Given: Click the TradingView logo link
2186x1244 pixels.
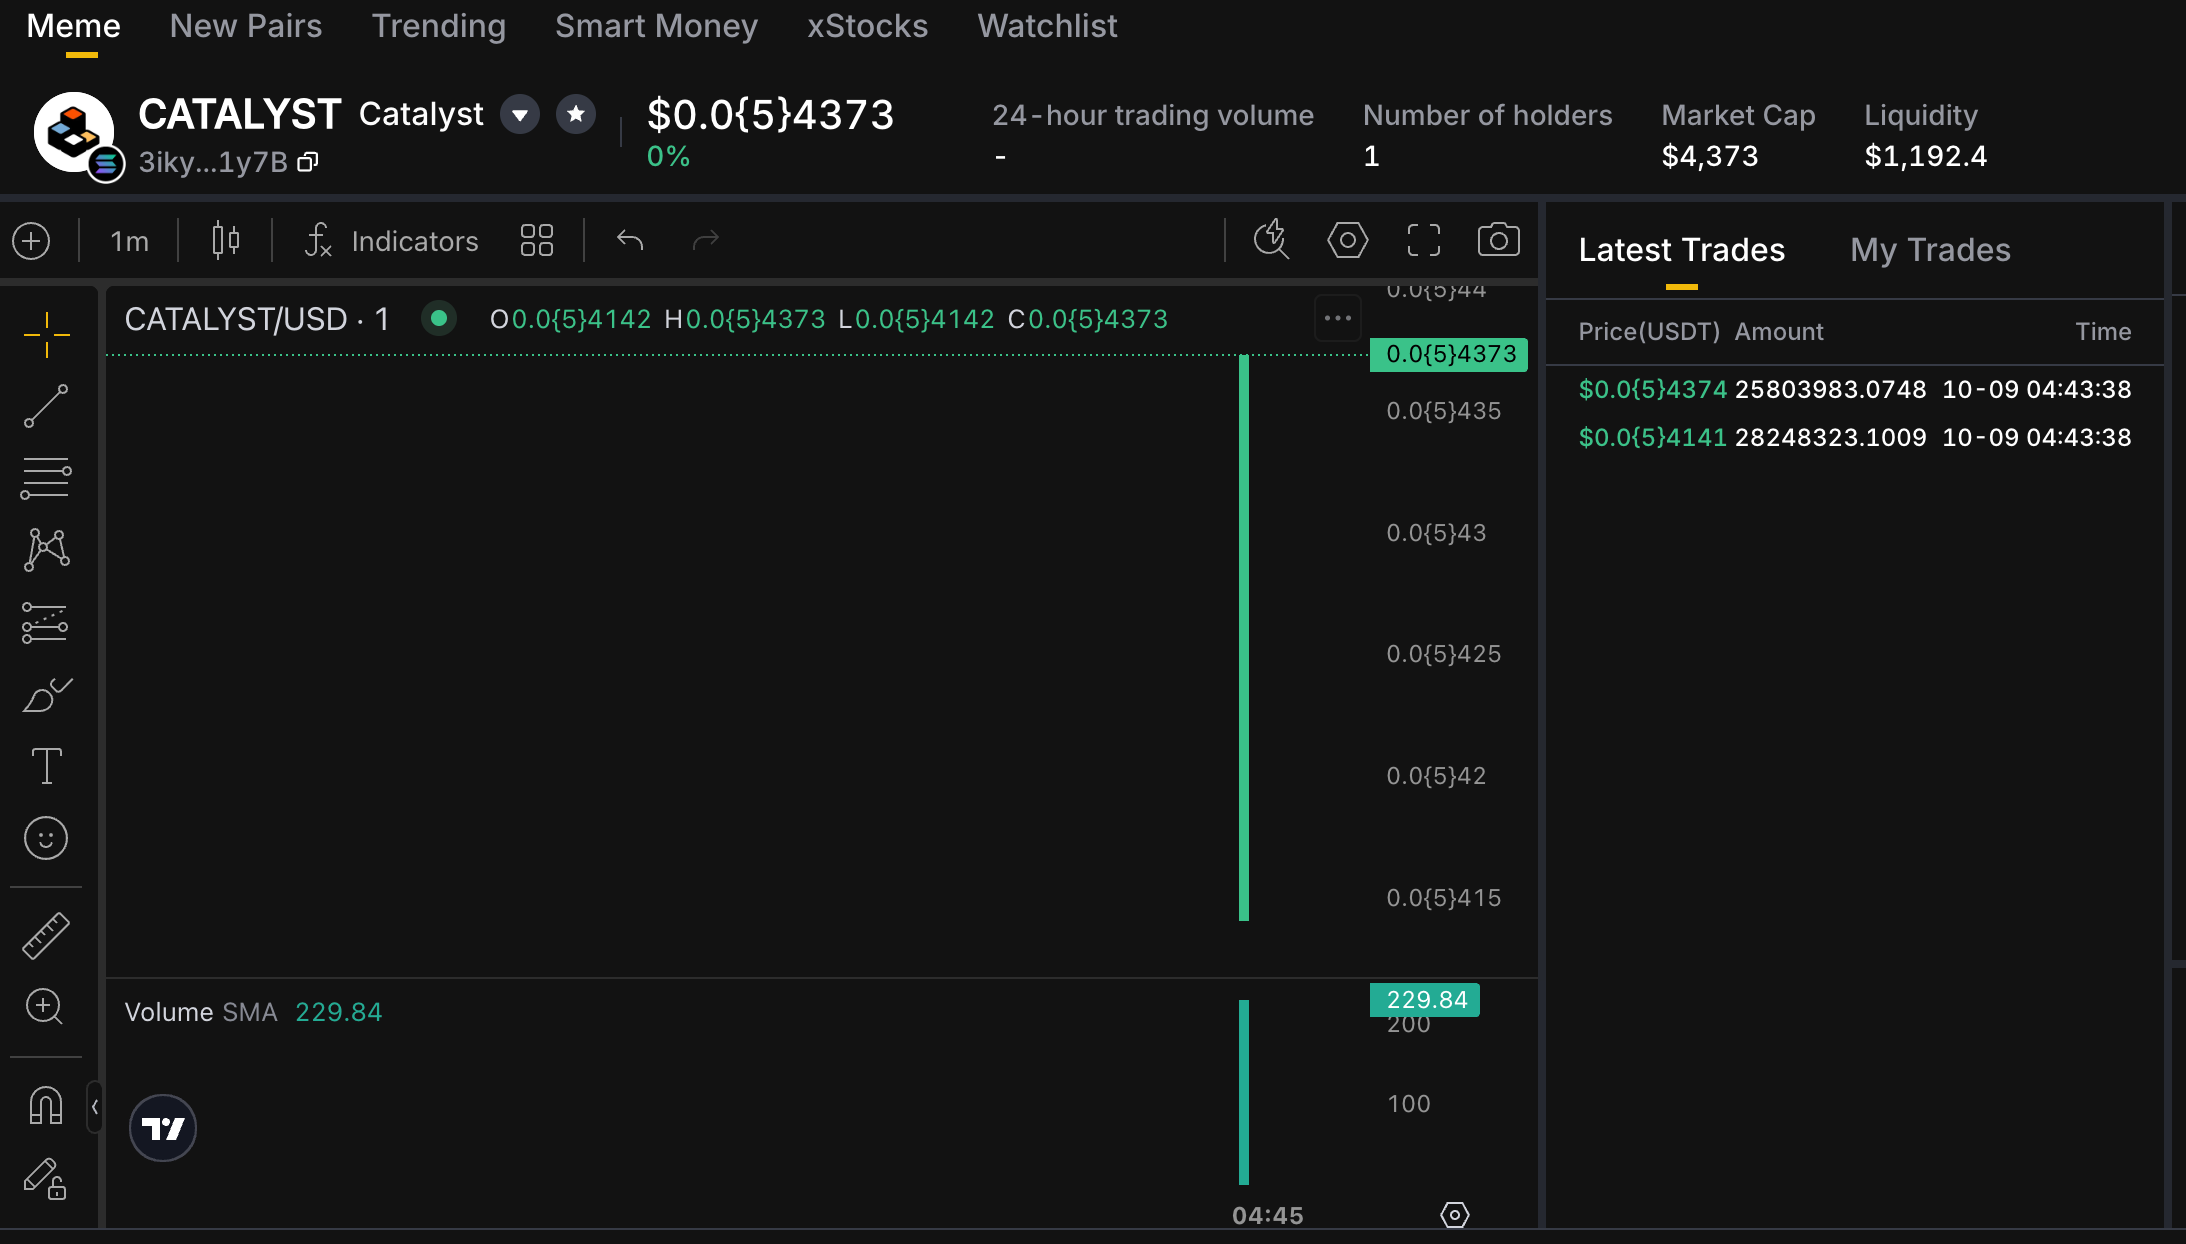Looking at the screenshot, I should tap(163, 1128).
